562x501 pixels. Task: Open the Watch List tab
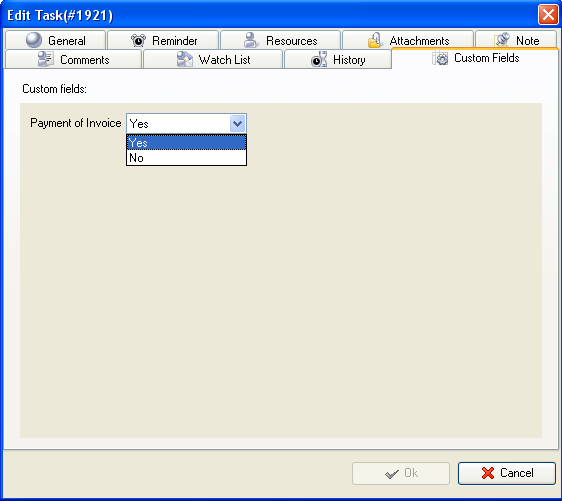pyautogui.click(x=213, y=59)
